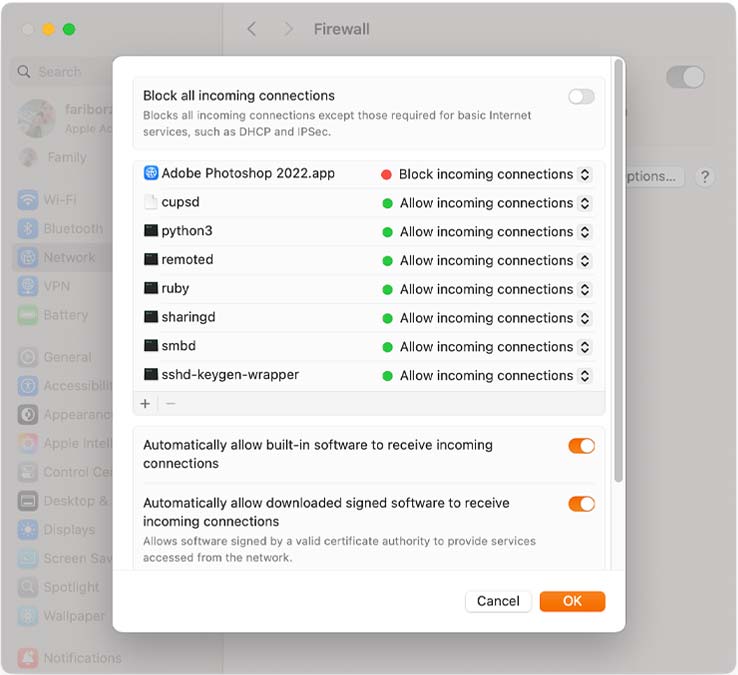738x675 pixels.
Task: Enable Block all incoming connections toggle
Action: point(581,96)
